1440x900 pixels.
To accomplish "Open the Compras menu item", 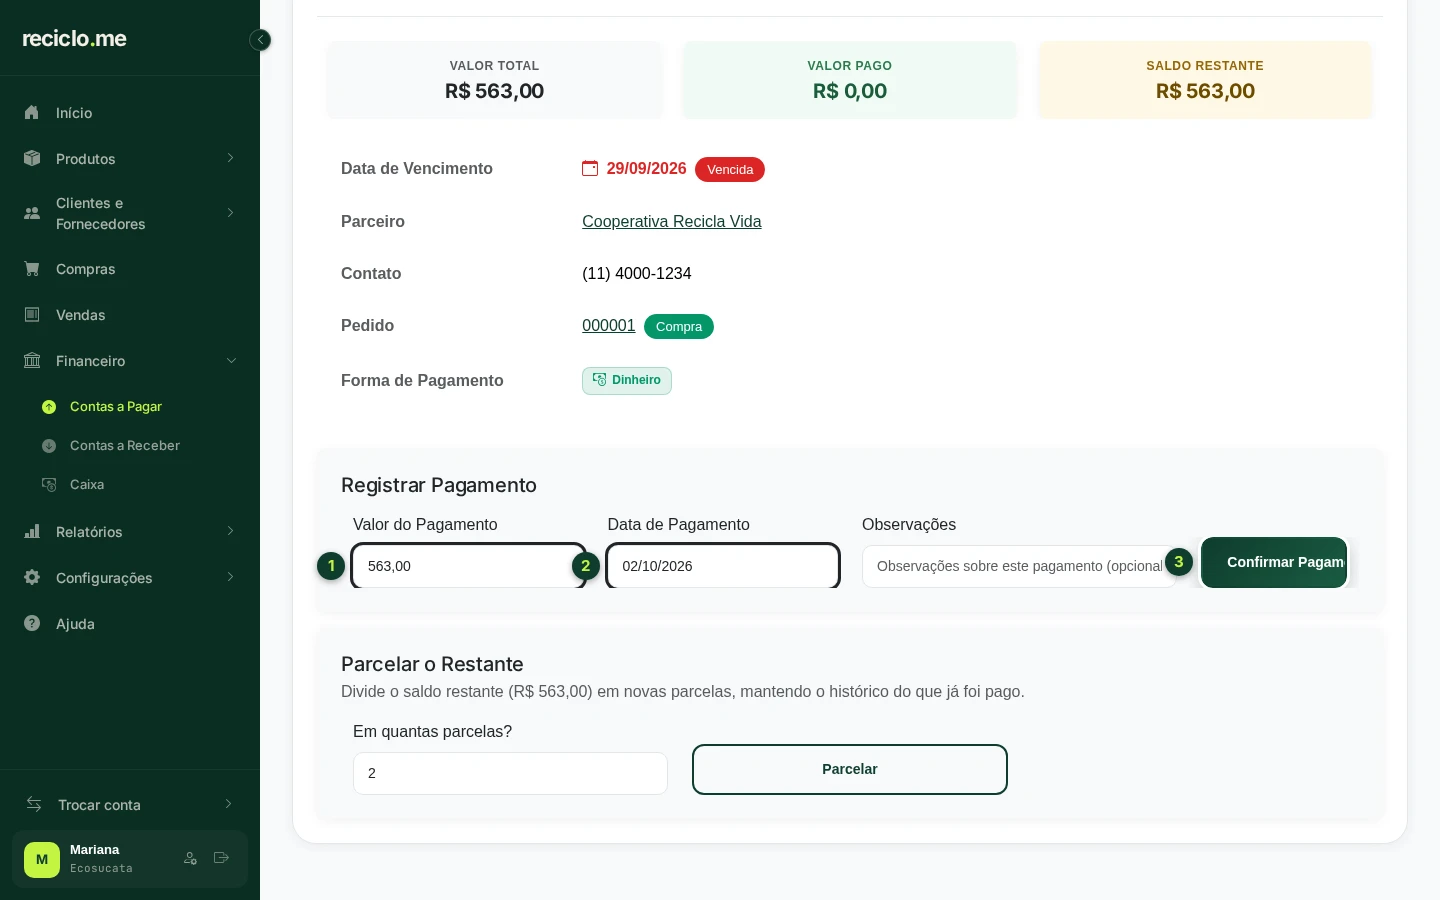I will (130, 269).
